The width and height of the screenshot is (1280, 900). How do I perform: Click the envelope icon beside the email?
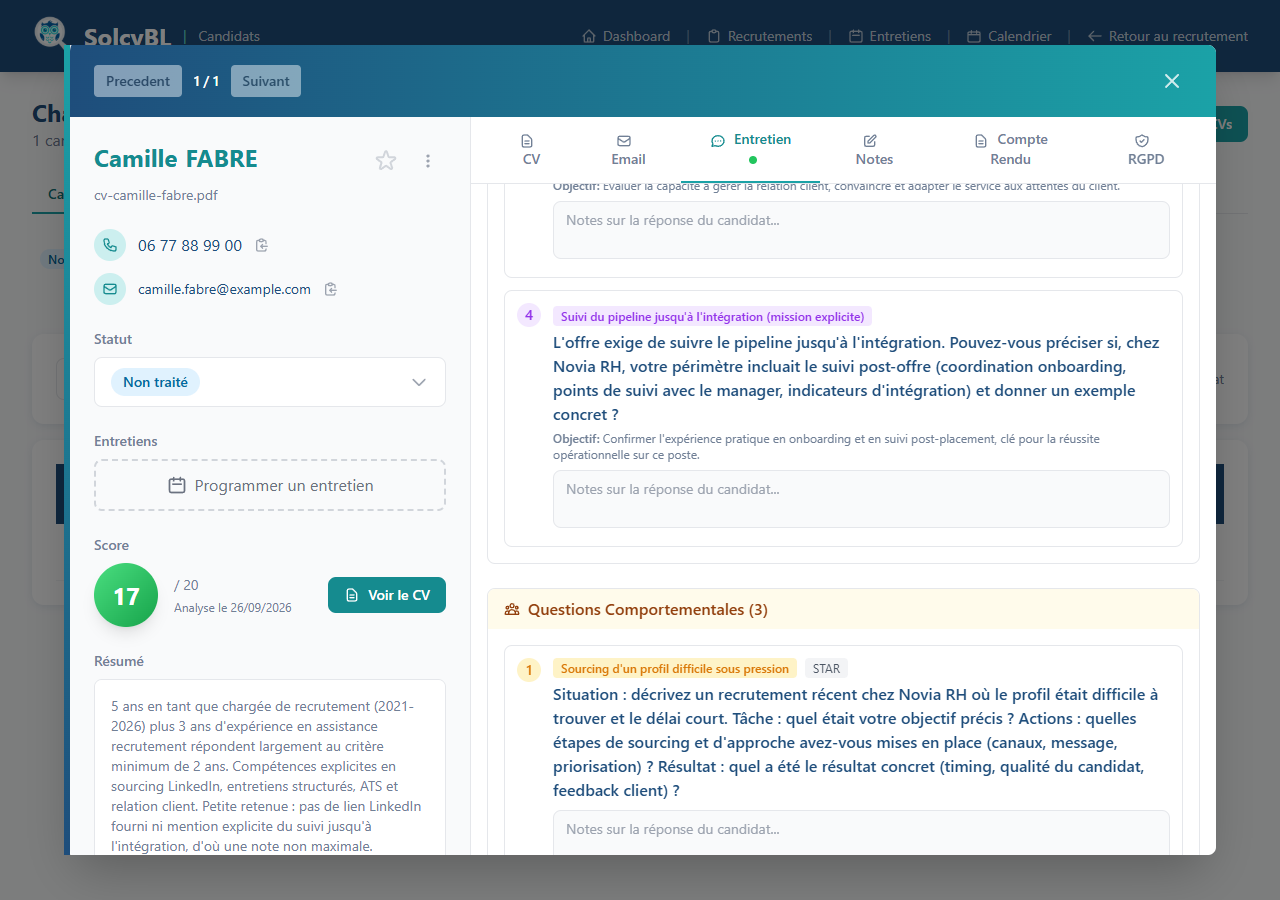(x=110, y=289)
